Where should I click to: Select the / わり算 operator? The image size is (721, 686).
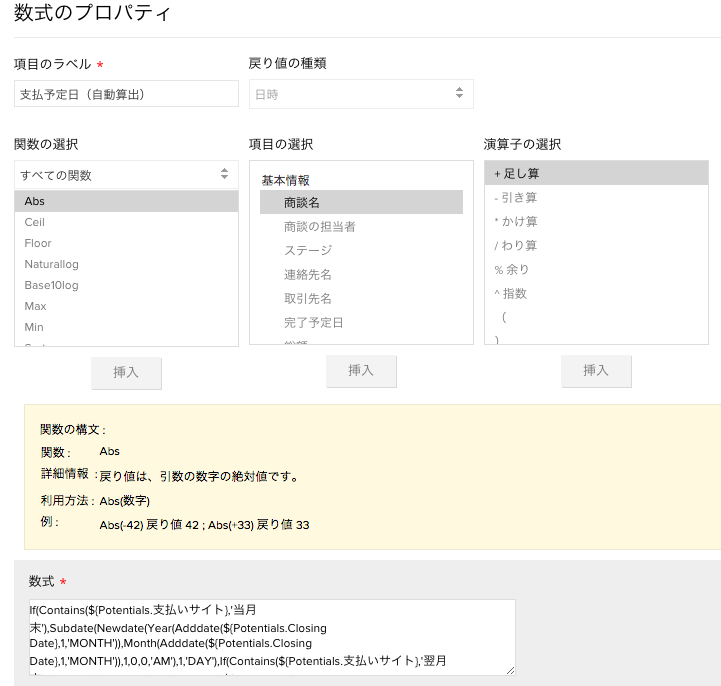pos(516,245)
